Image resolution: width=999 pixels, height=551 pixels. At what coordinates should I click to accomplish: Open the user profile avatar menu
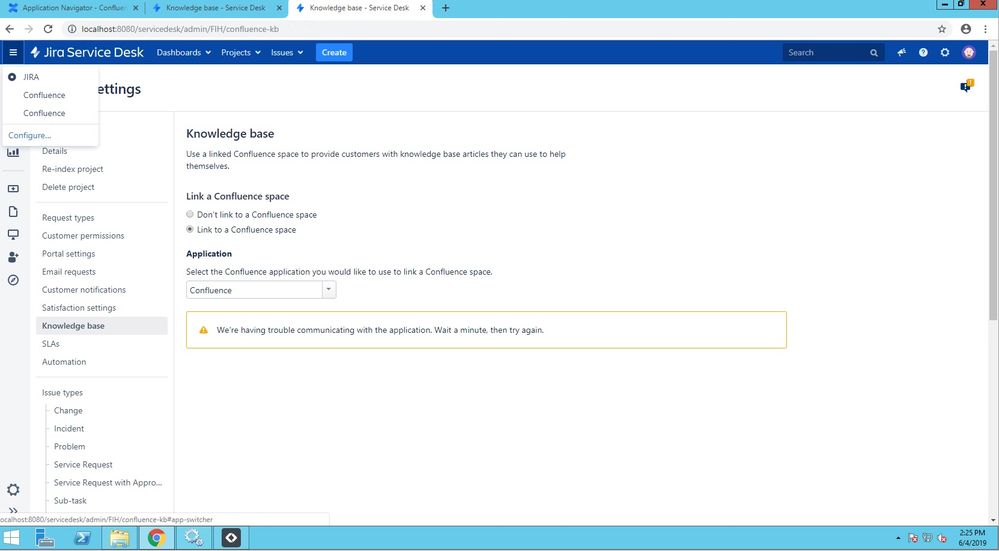click(969, 52)
